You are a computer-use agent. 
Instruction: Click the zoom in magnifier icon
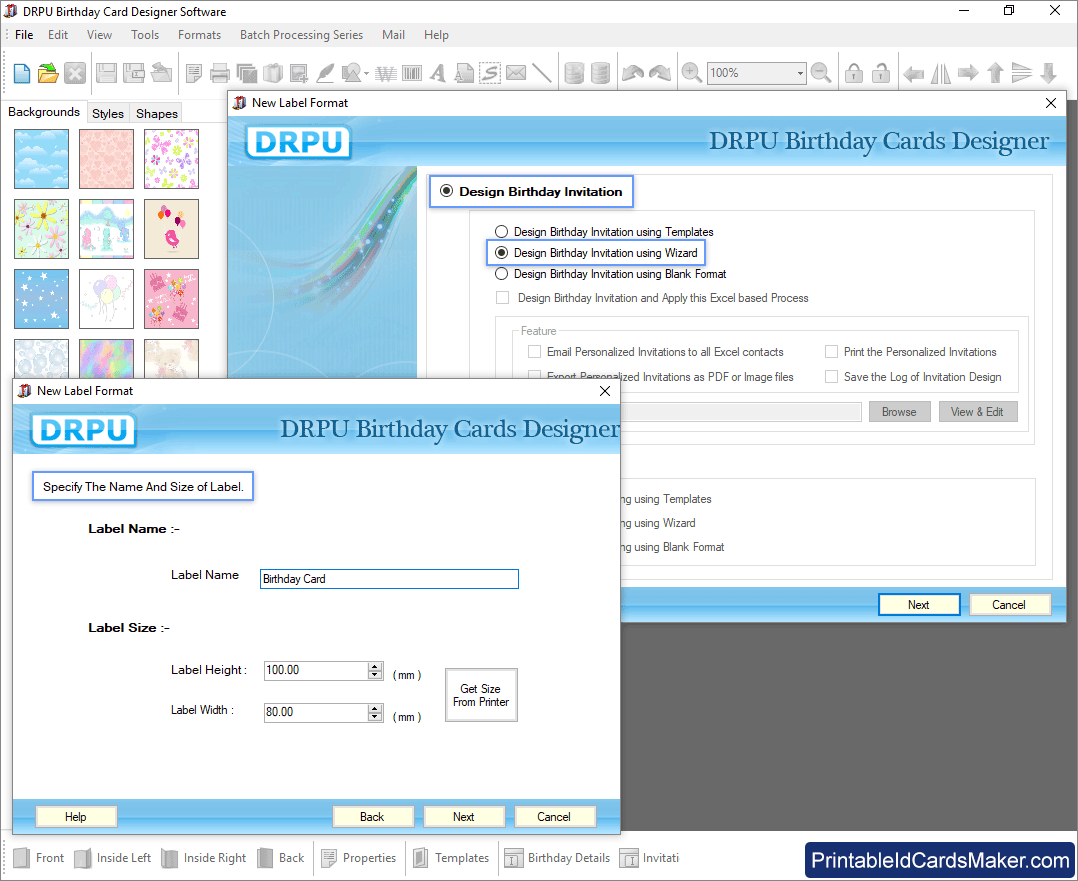(x=691, y=73)
